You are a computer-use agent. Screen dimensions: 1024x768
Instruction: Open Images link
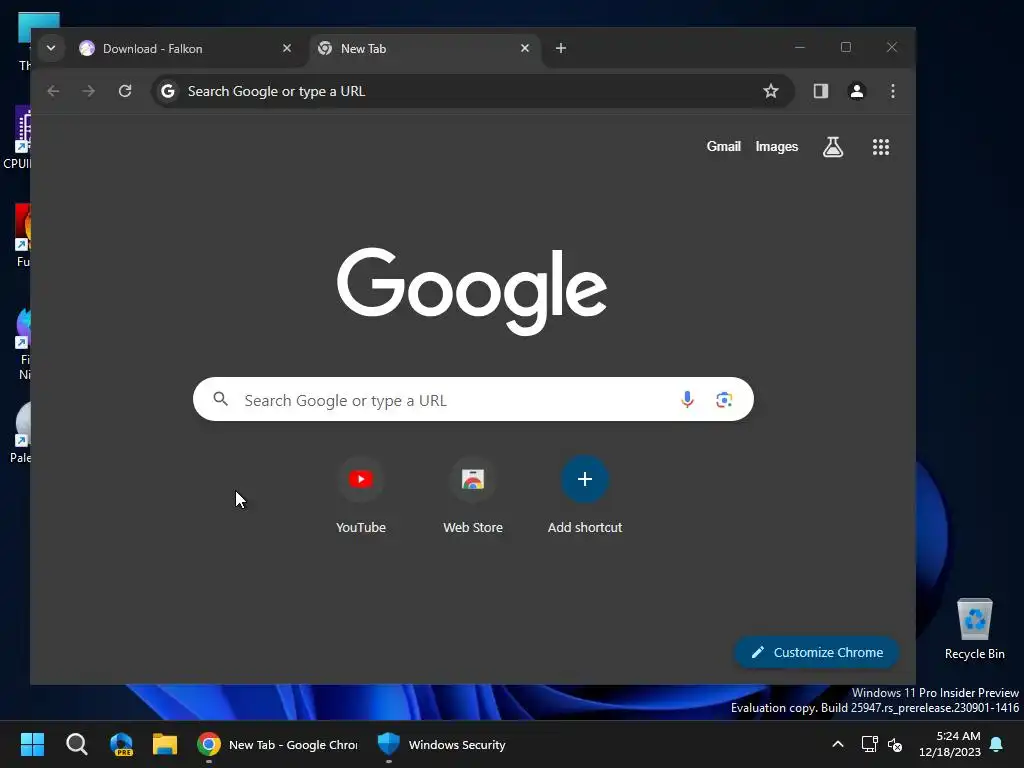pyautogui.click(x=776, y=147)
